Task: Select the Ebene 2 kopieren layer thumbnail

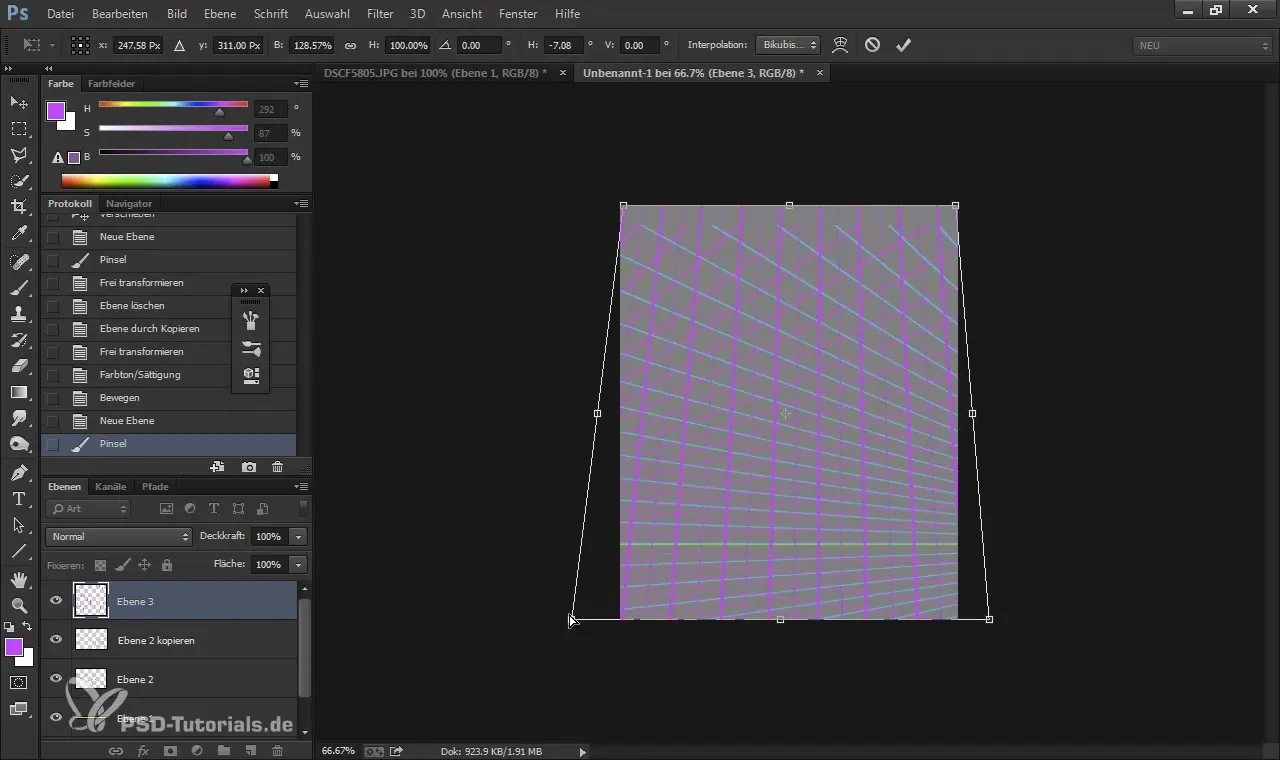Action: point(92,640)
